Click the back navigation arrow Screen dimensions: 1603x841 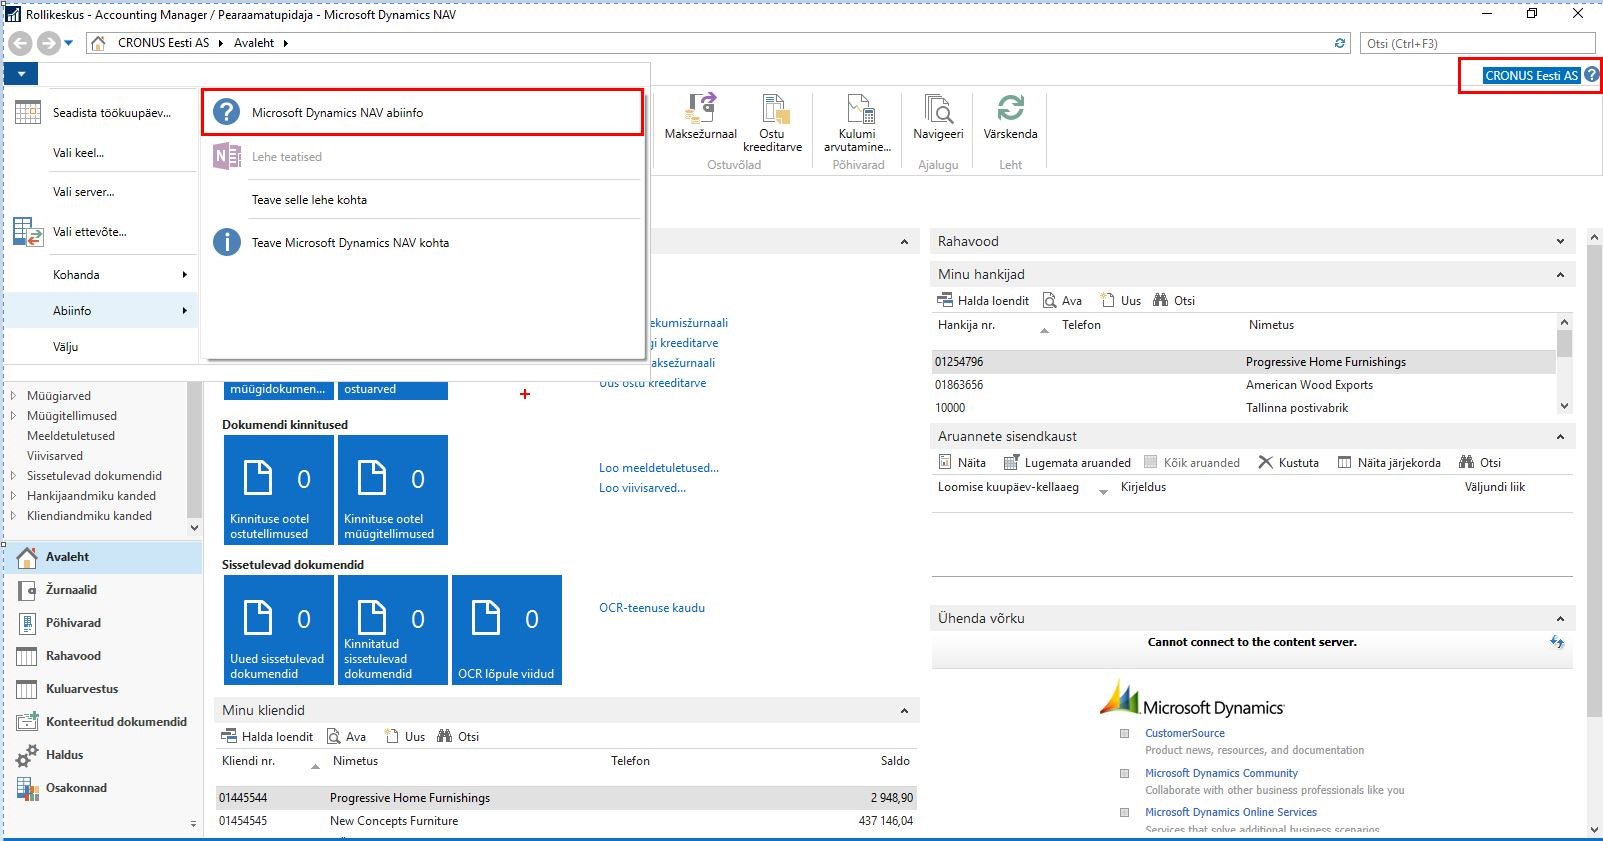point(20,43)
